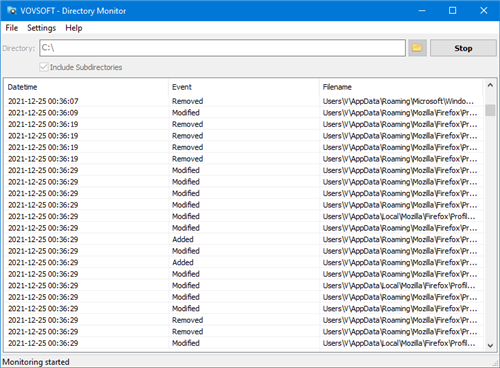
Task: Click the vertical scrollbar thumb
Action: coord(490,110)
